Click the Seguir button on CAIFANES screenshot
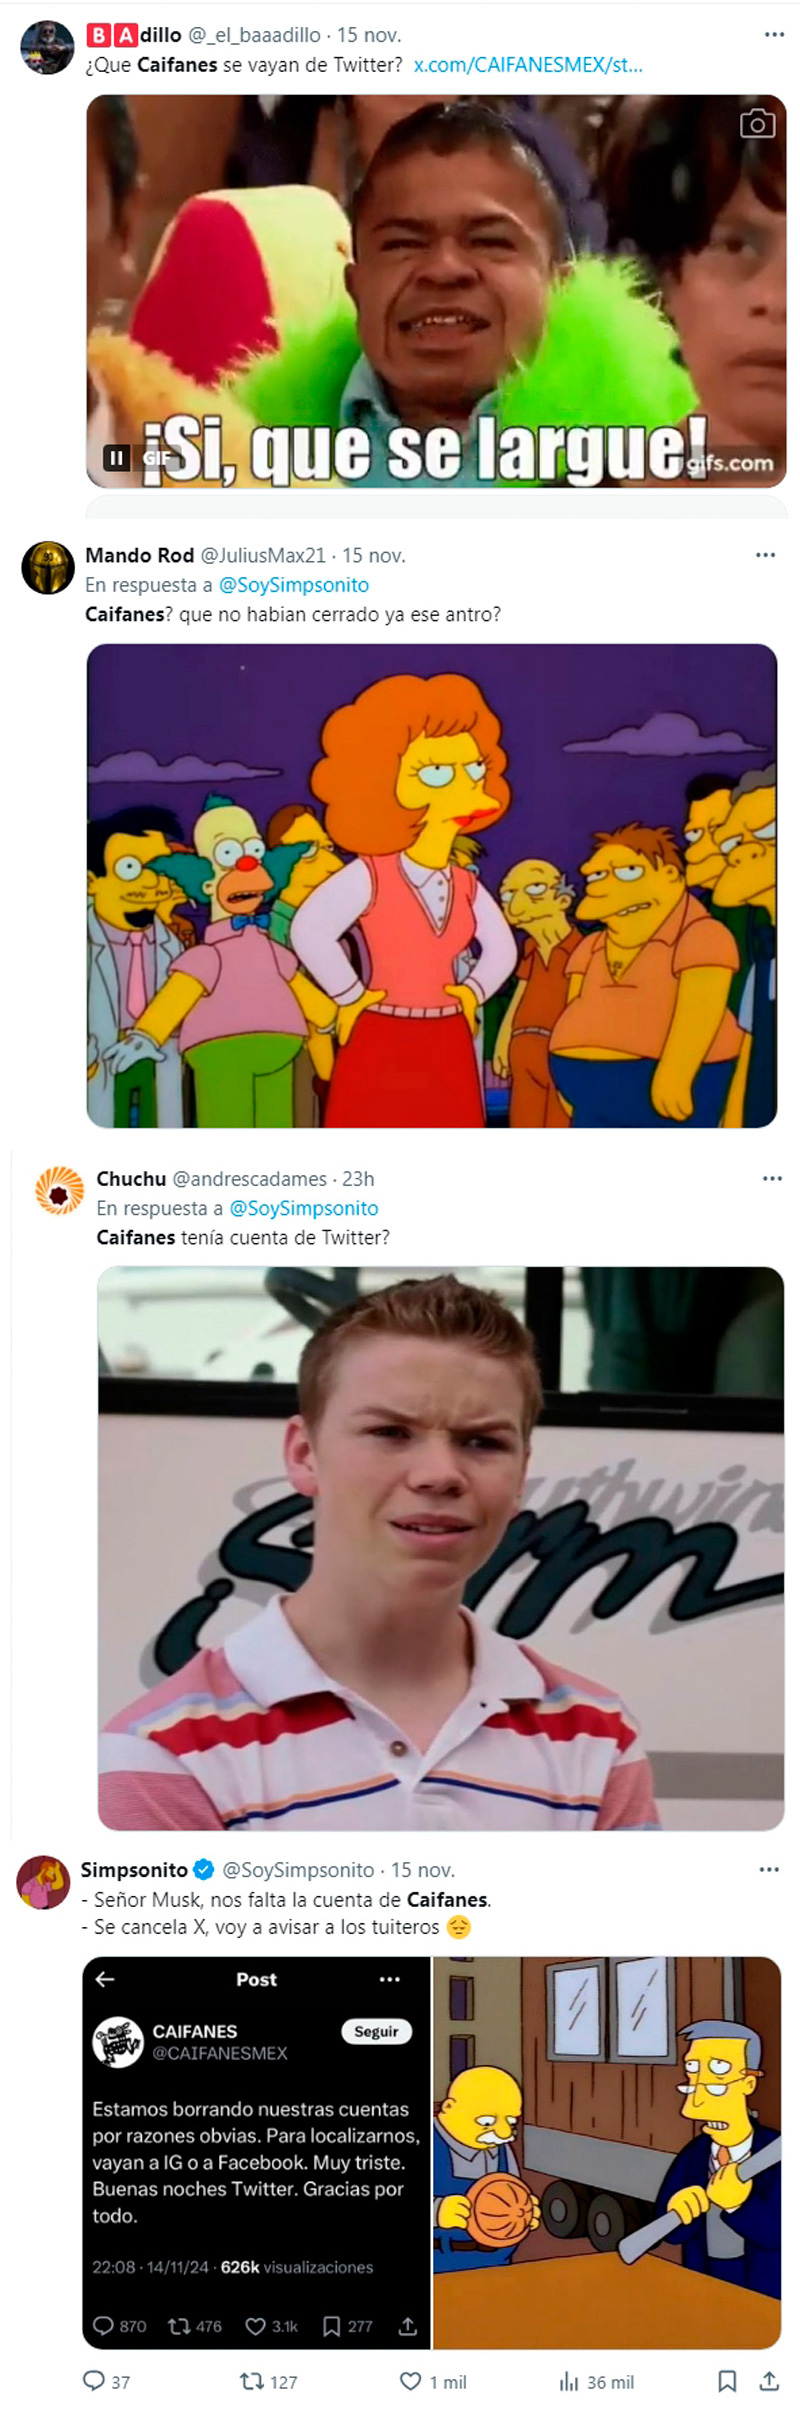The width and height of the screenshot is (800, 2409). tap(377, 2031)
